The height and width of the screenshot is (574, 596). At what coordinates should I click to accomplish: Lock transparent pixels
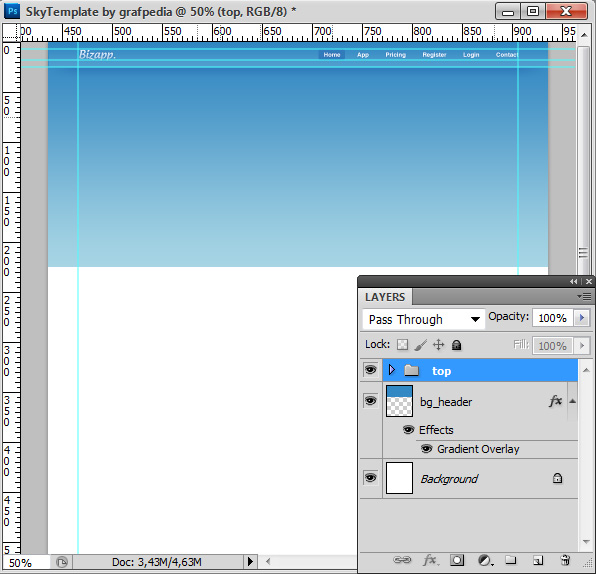(x=402, y=345)
